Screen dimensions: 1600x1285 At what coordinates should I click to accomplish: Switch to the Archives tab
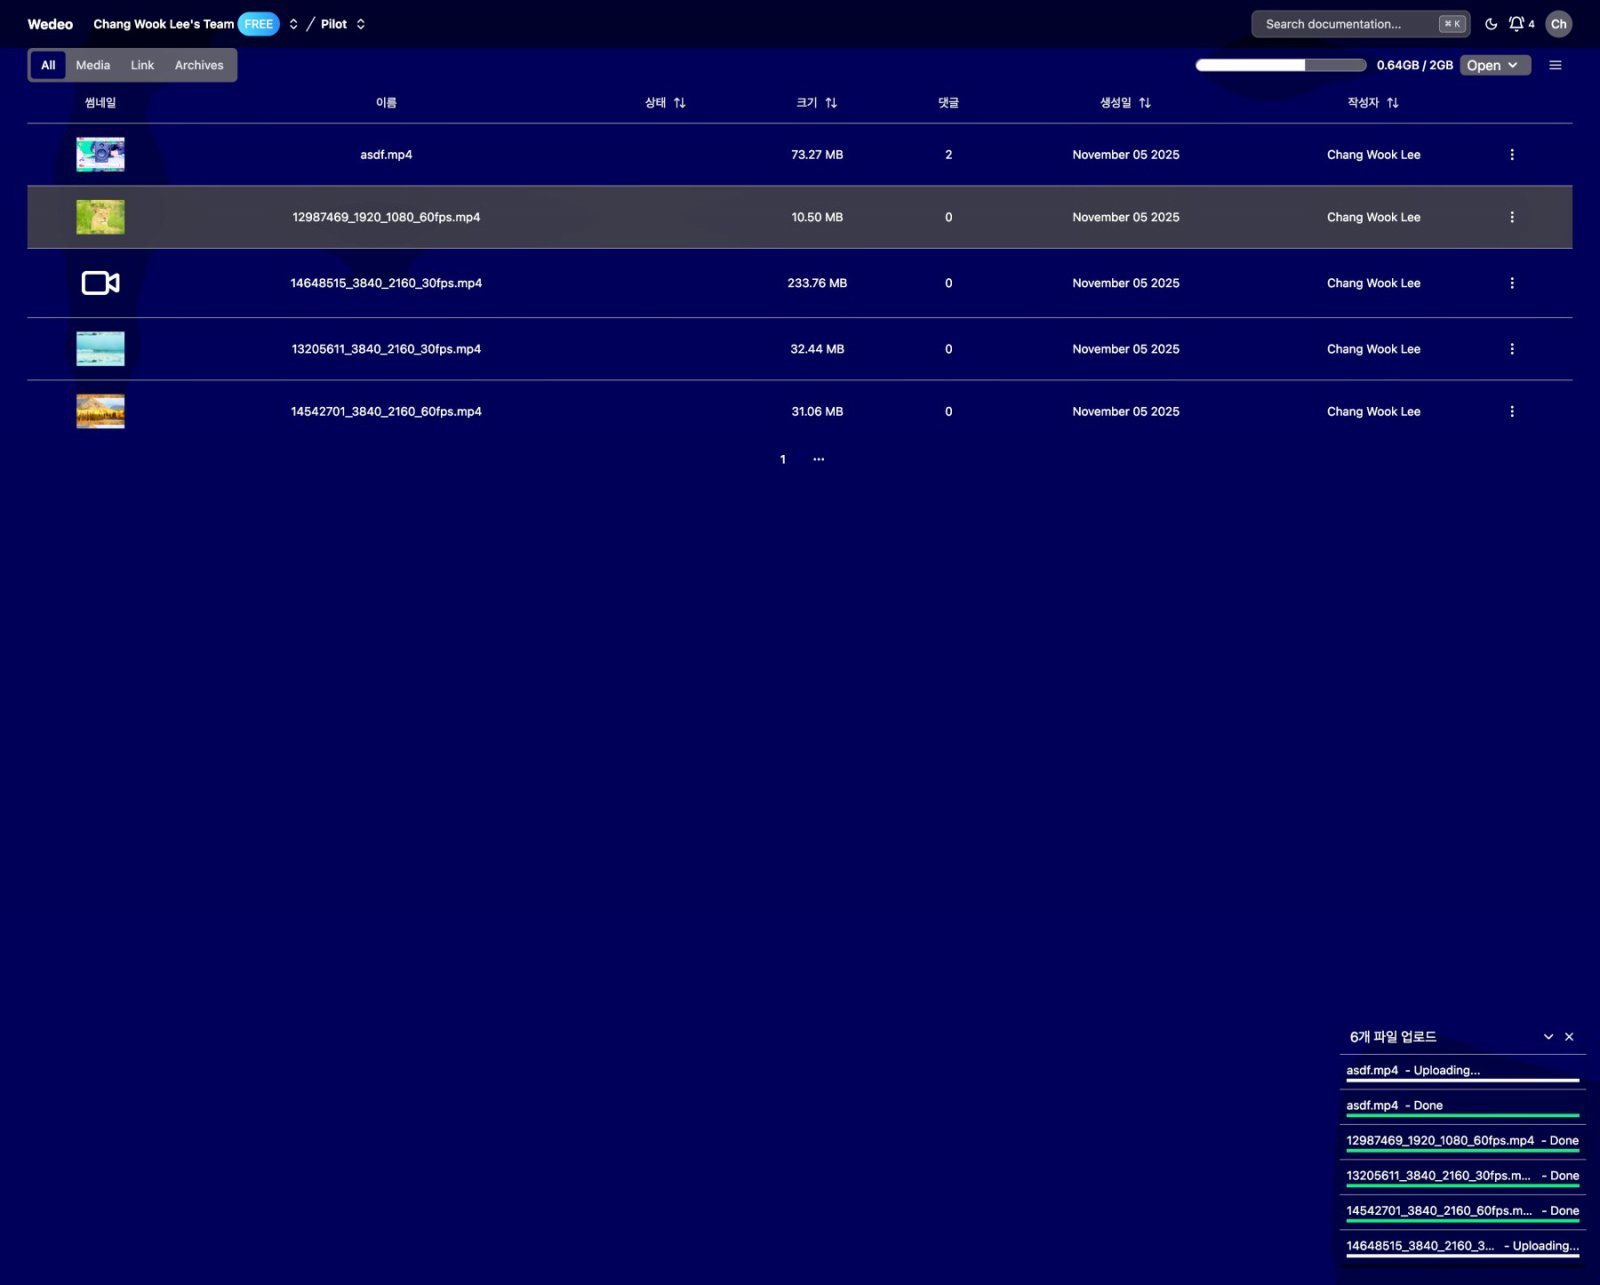click(x=199, y=65)
